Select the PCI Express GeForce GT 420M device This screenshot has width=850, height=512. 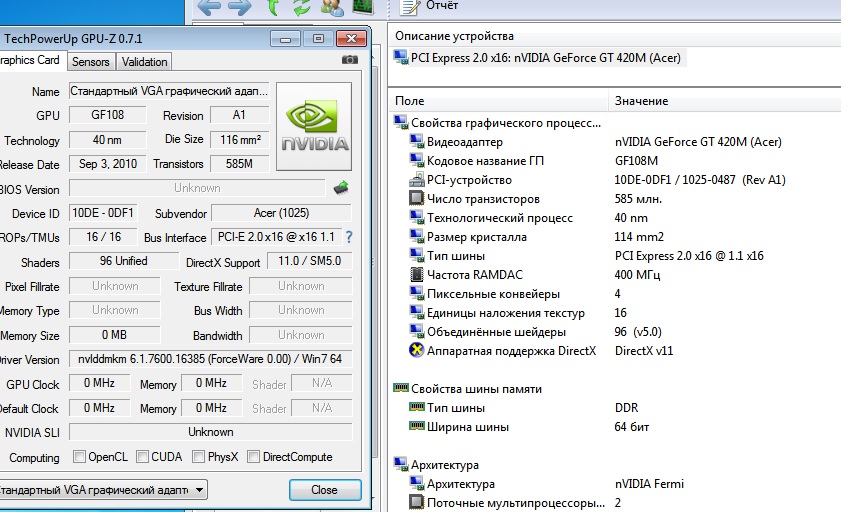[x=538, y=58]
